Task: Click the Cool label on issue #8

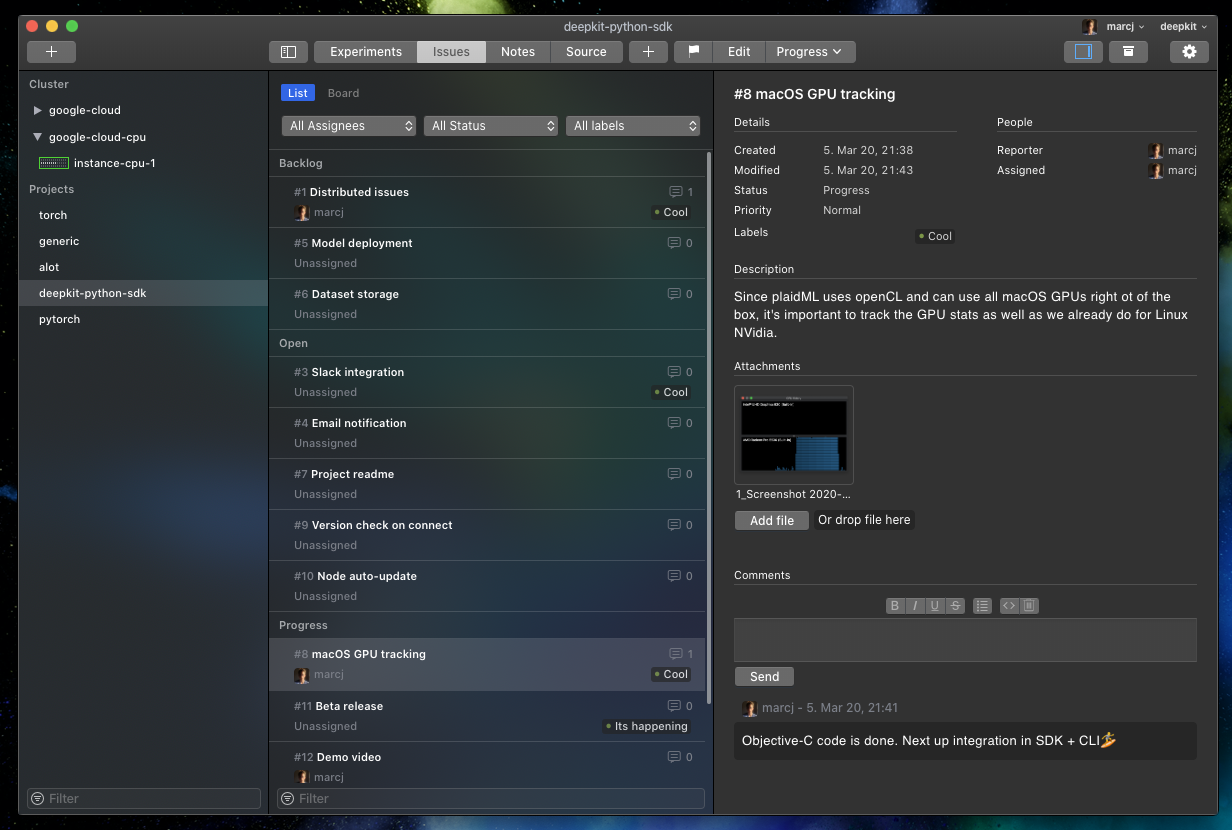Action: tap(671, 674)
